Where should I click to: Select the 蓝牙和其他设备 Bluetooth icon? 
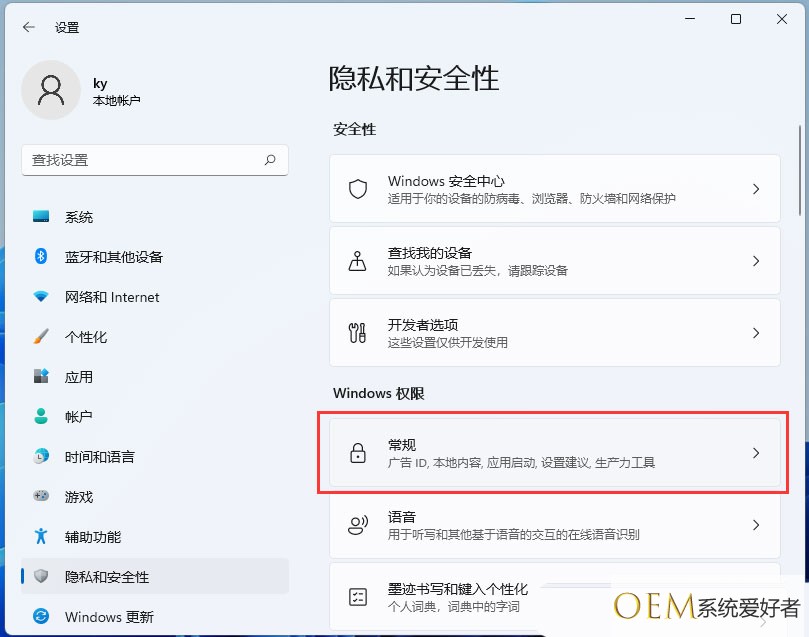(41, 257)
